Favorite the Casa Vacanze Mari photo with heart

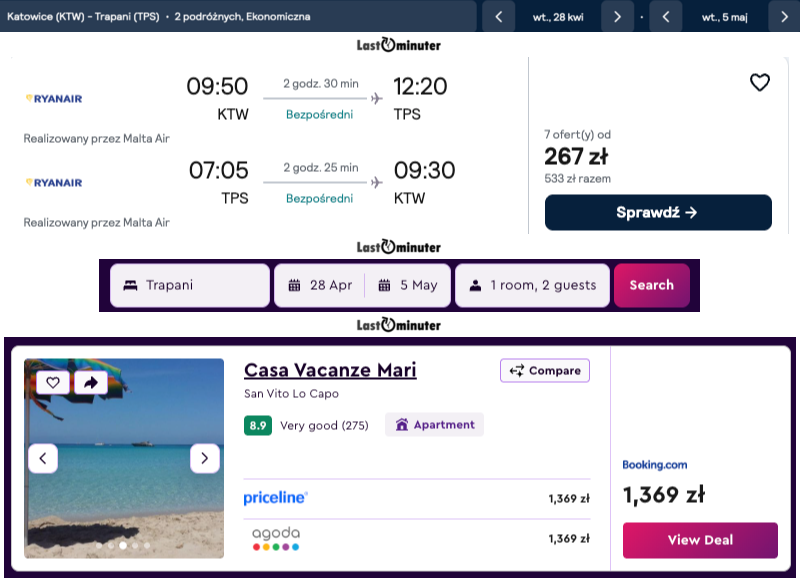pyautogui.click(x=53, y=381)
